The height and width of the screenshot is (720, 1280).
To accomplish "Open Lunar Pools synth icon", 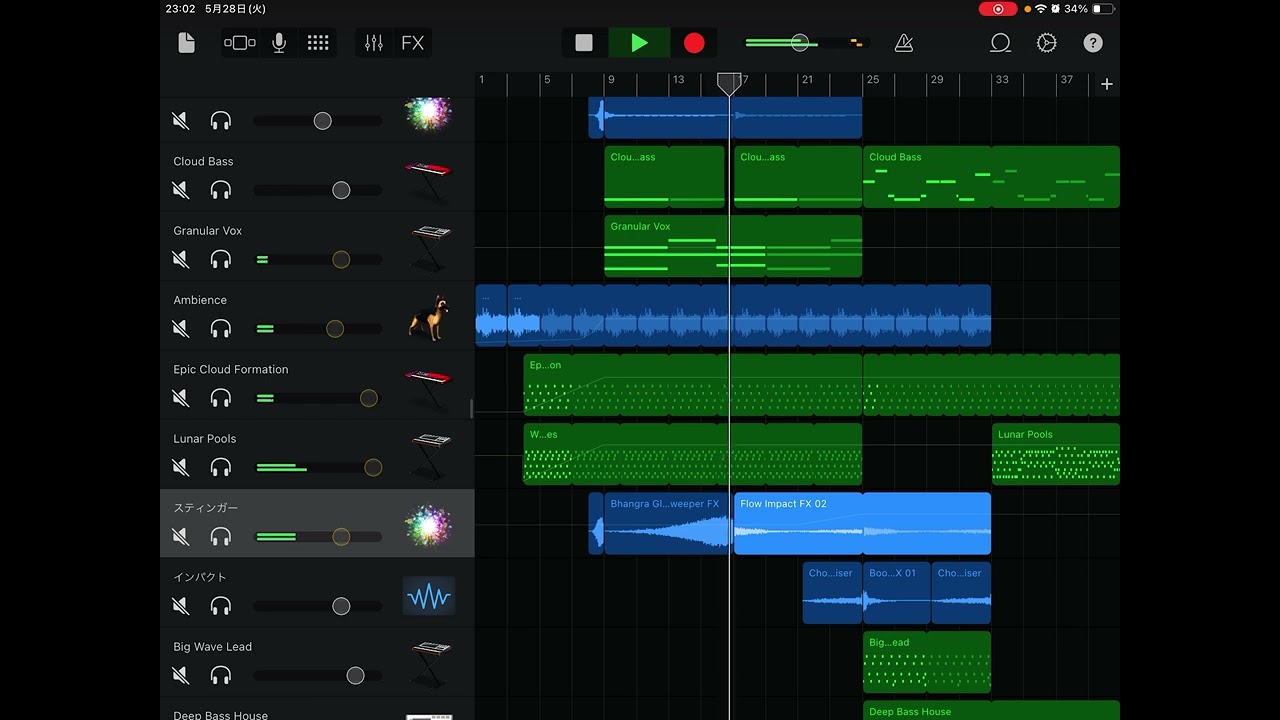I will click(x=428, y=457).
